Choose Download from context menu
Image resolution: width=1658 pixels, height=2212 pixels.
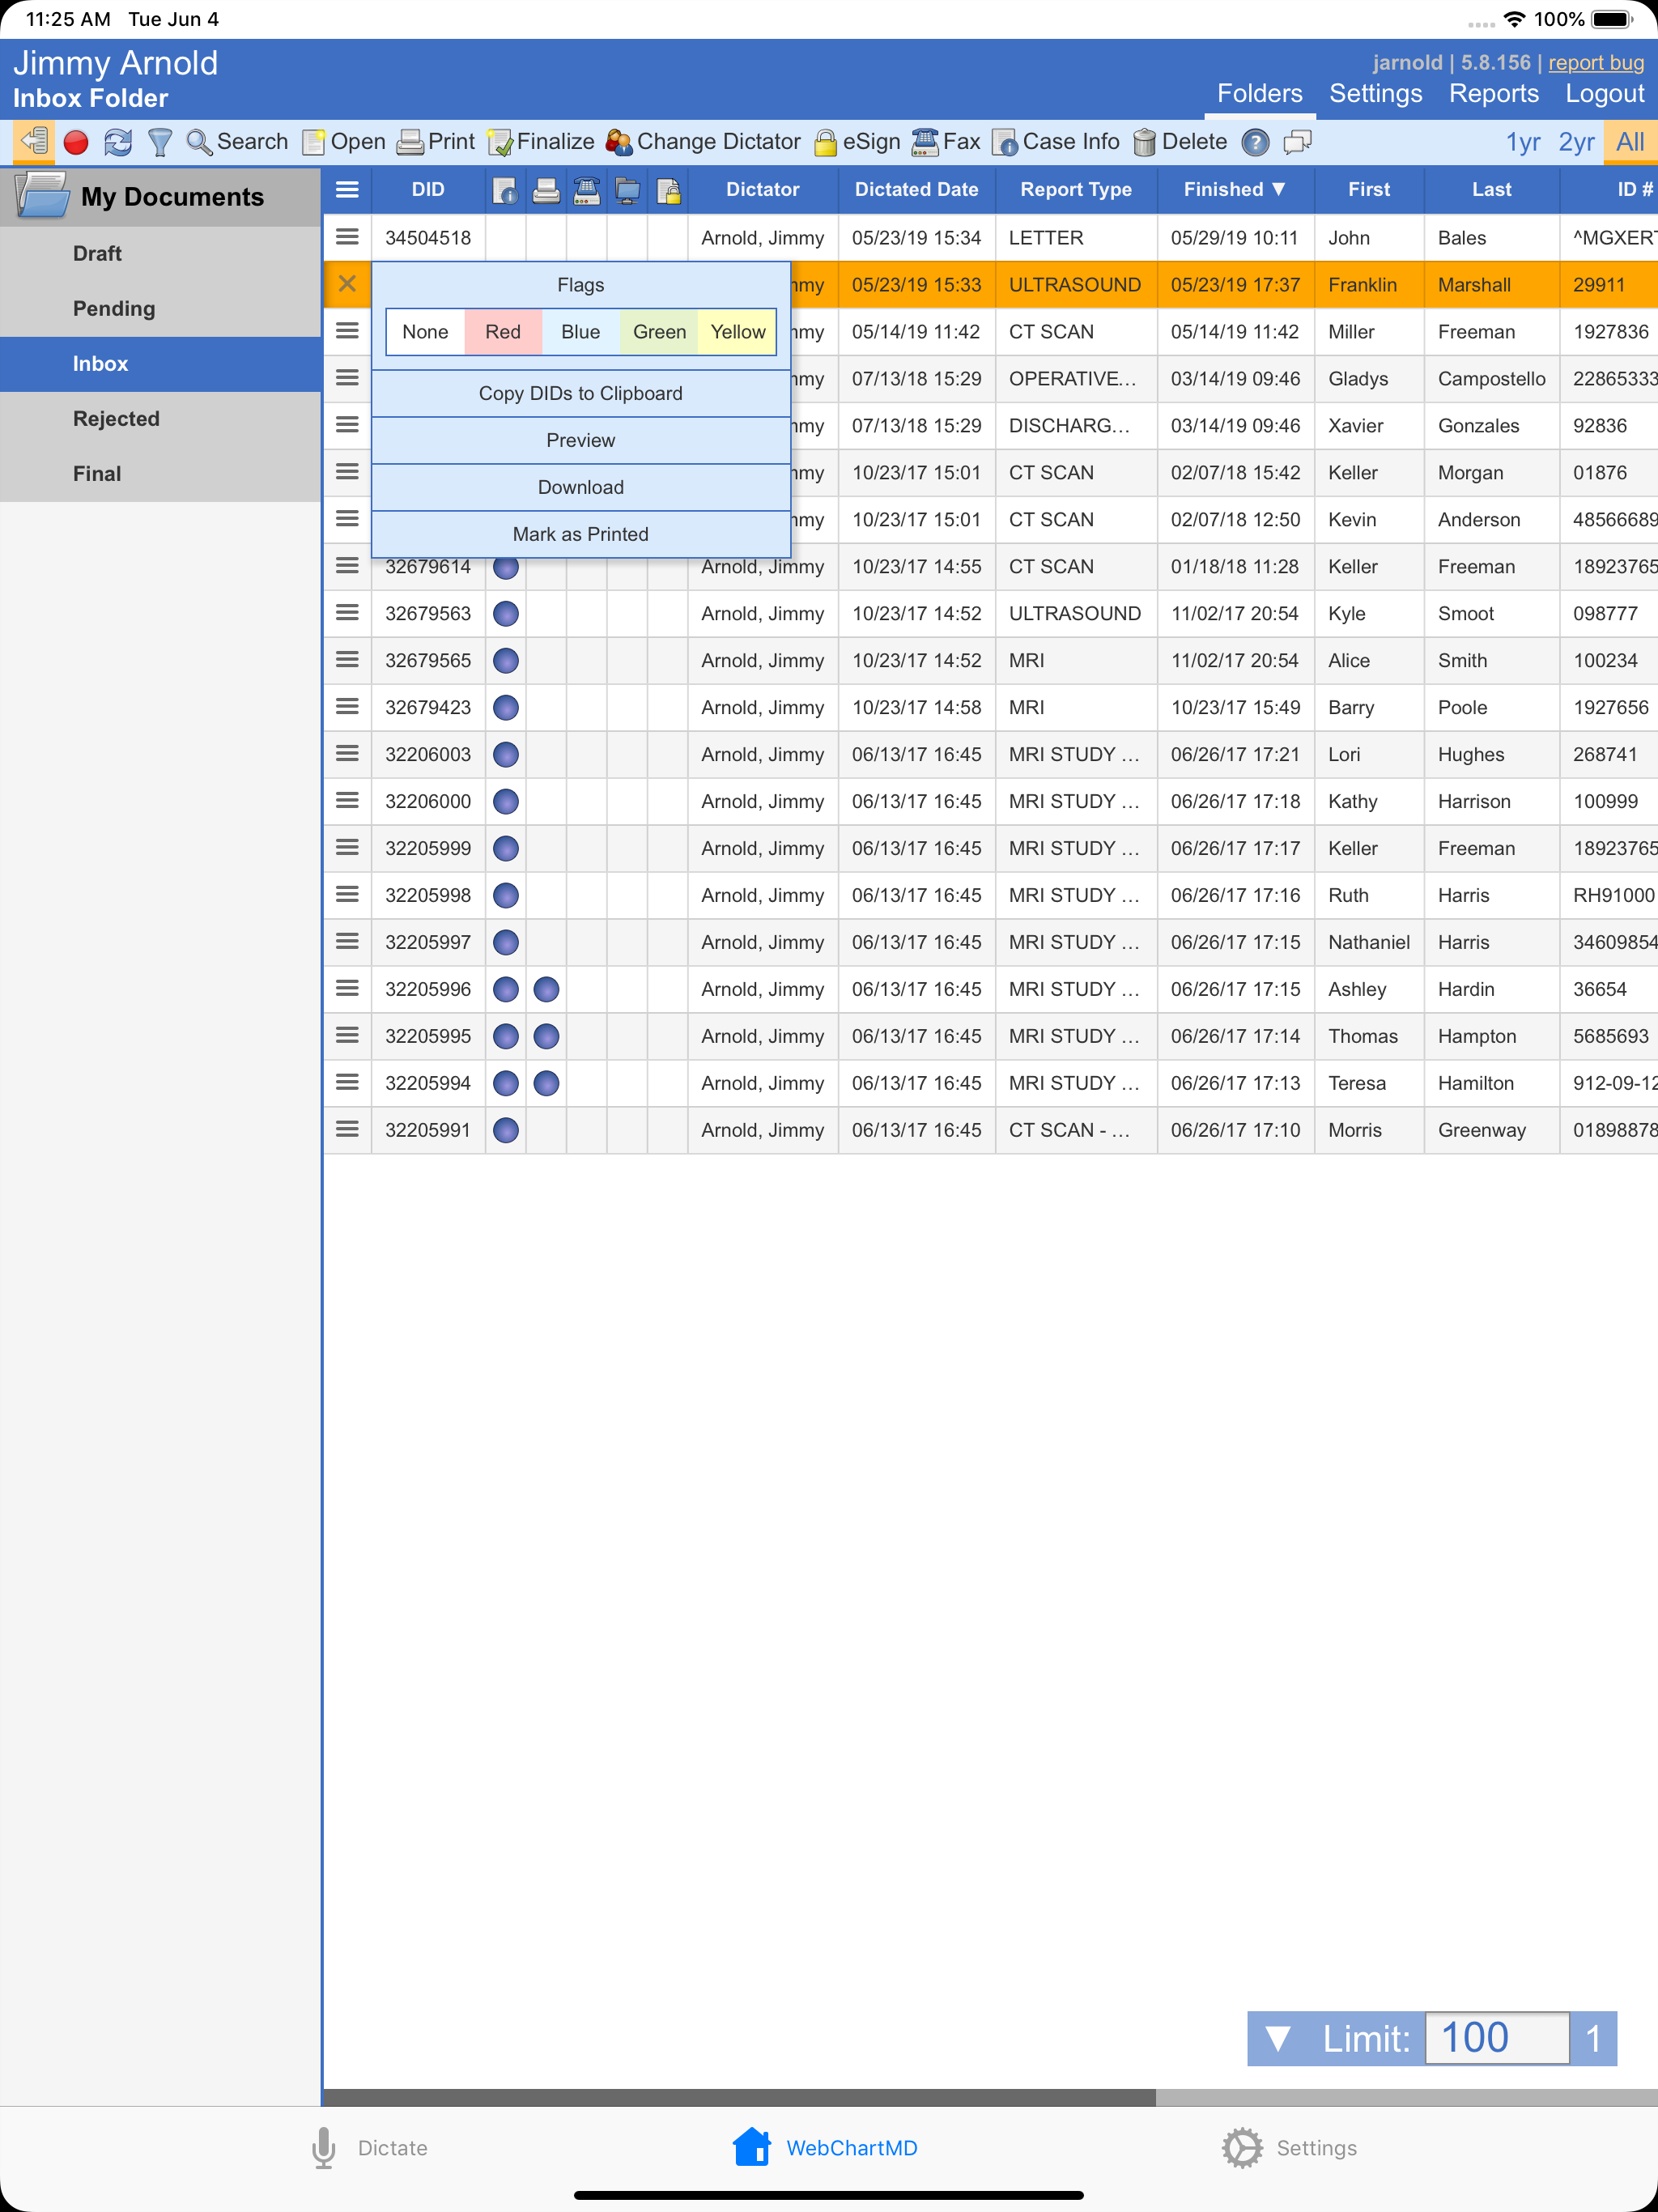(x=581, y=487)
